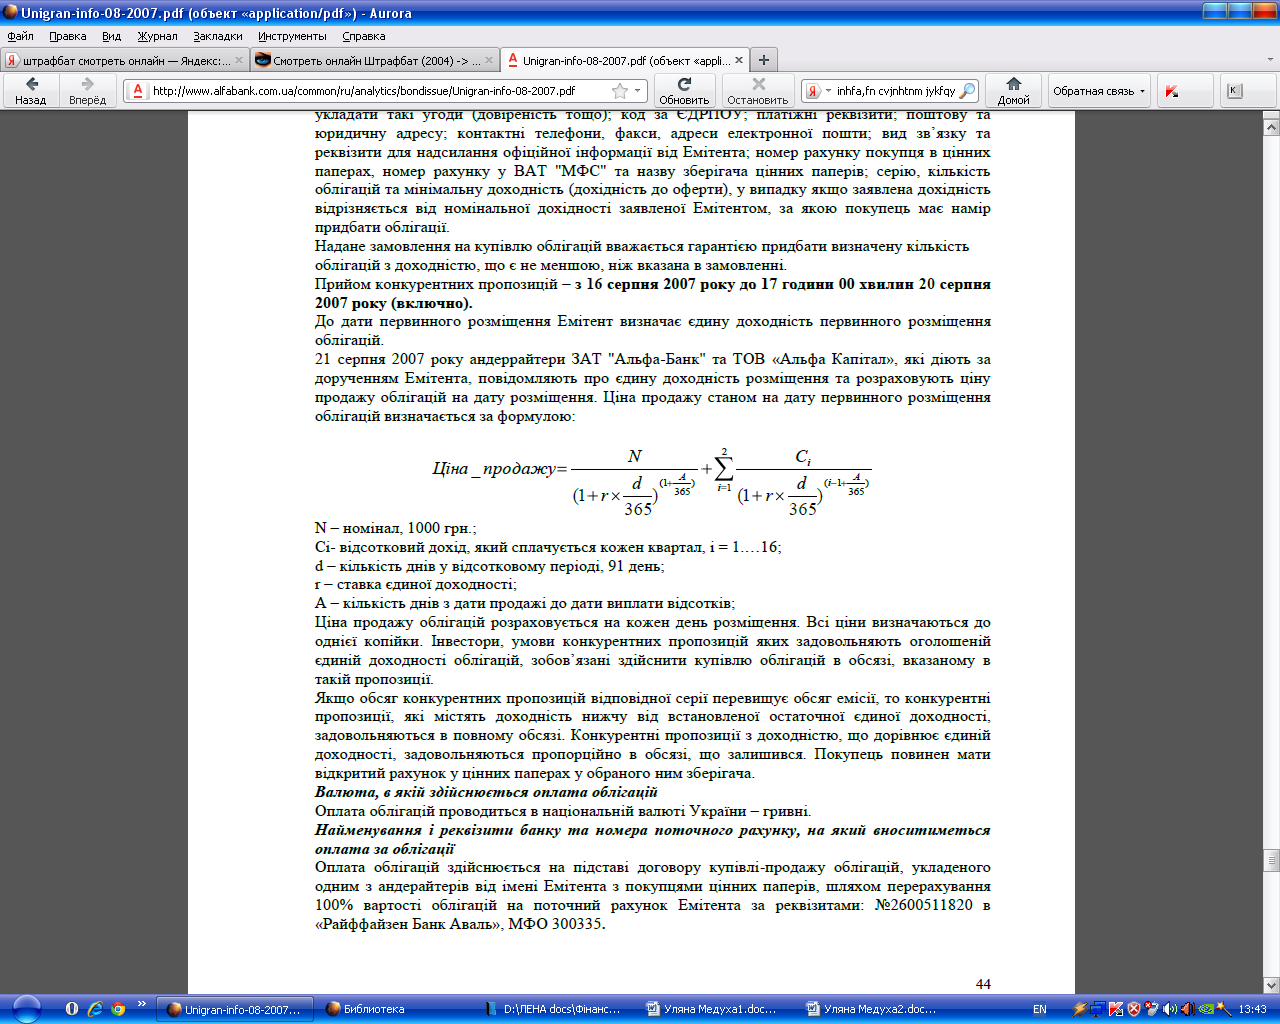This screenshot has width=1280, height=1024.
Task: Open Уляна Медуха2.doc taskbar window
Action: [875, 1009]
